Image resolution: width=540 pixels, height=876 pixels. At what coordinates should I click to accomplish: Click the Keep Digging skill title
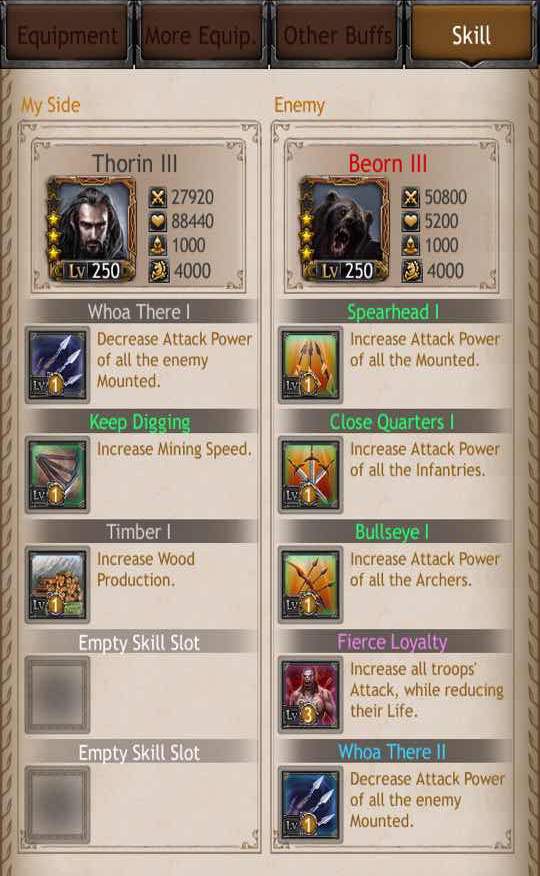140,422
